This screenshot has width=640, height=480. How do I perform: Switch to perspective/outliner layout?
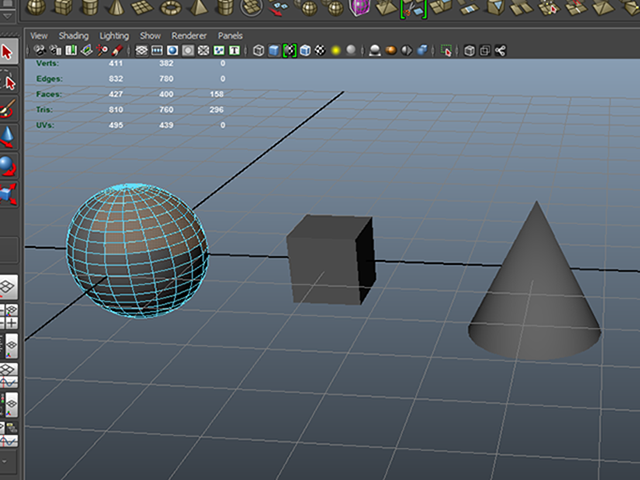click(x=10, y=346)
